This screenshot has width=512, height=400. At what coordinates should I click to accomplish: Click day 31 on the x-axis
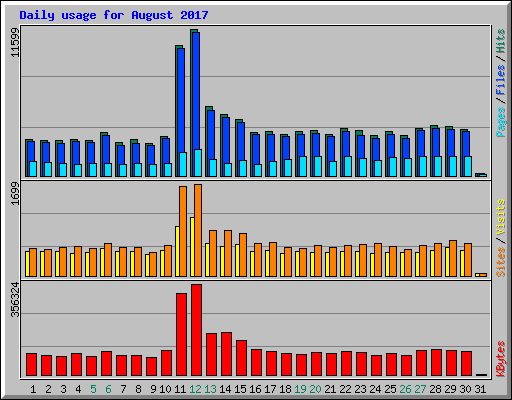pos(480,389)
